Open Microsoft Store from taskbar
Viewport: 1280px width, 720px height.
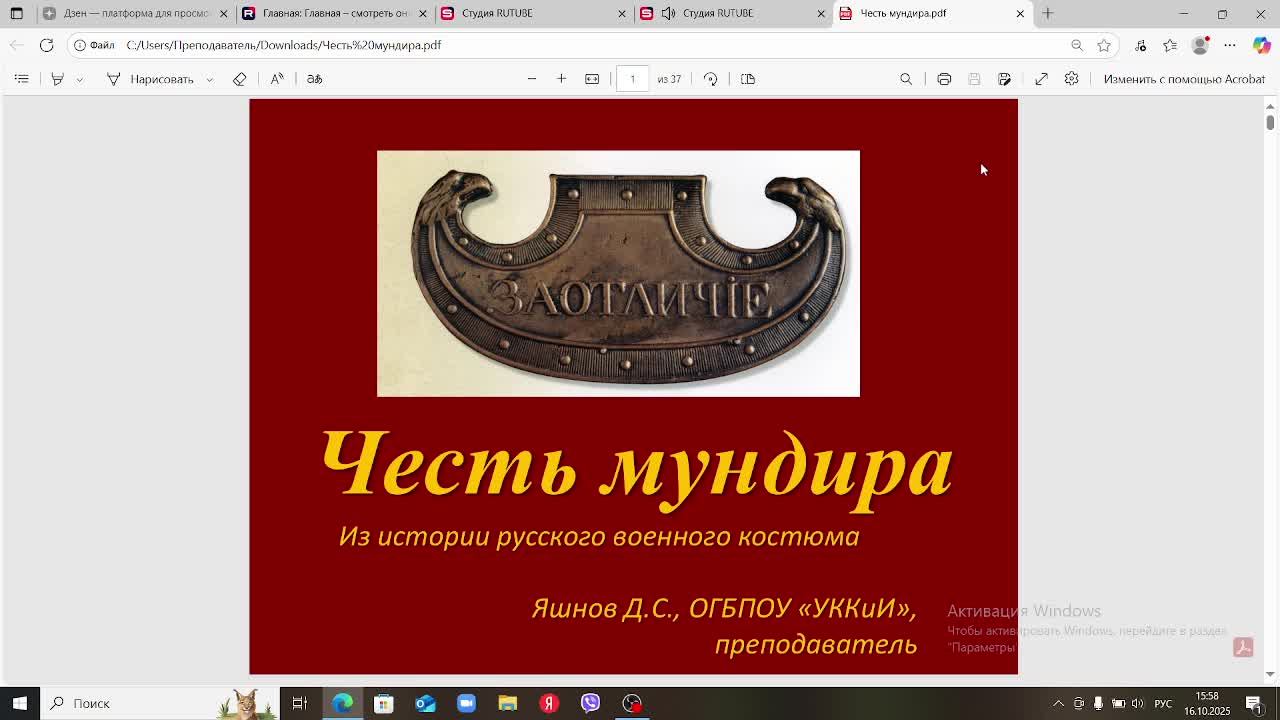[x=383, y=703]
